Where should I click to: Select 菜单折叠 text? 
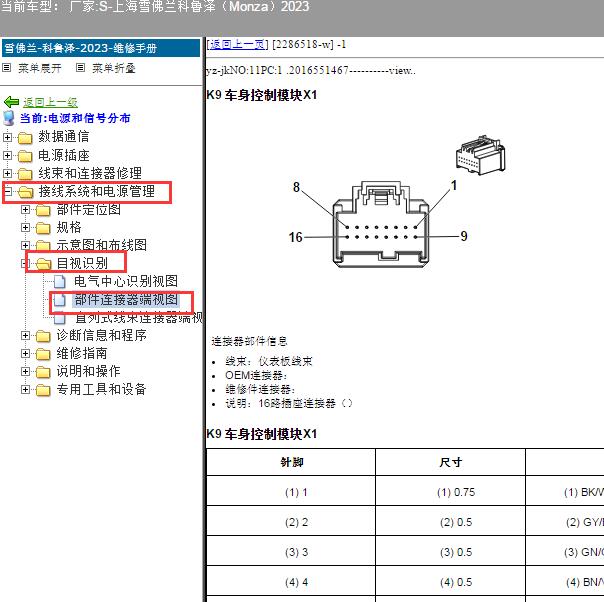pos(114,69)
